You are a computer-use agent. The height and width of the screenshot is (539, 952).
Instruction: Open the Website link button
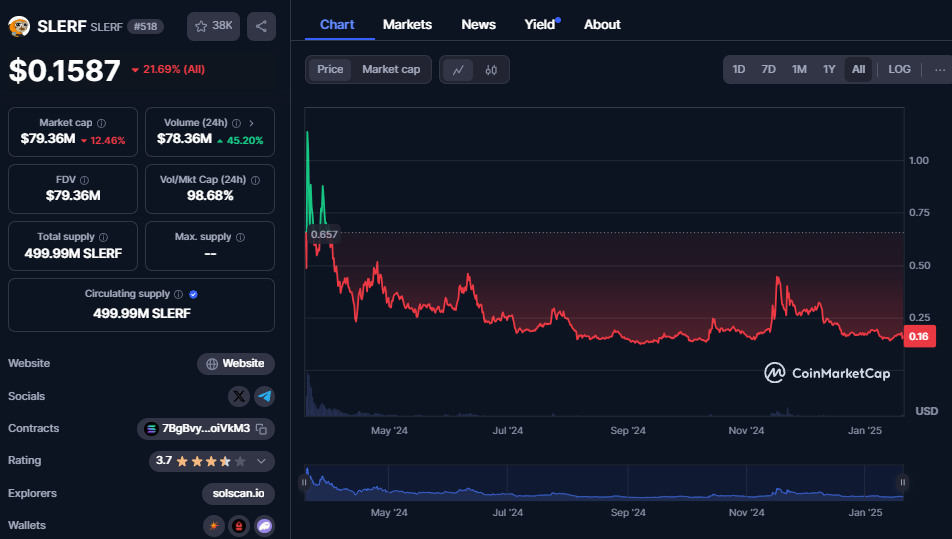[236, 364]
